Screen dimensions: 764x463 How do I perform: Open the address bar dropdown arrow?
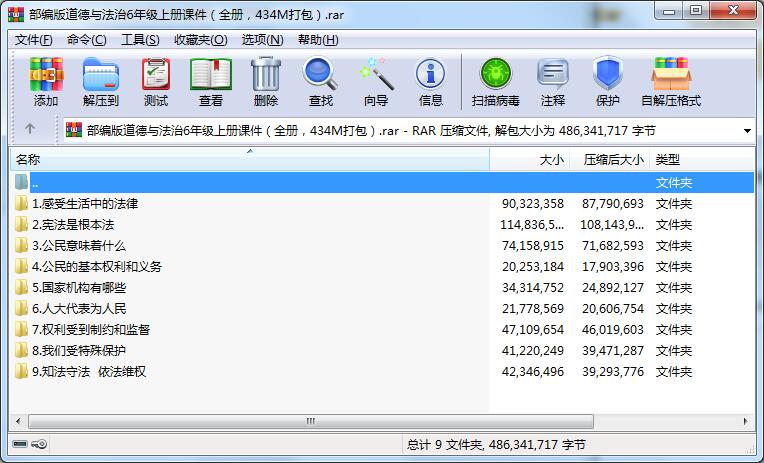click(747, 131)
